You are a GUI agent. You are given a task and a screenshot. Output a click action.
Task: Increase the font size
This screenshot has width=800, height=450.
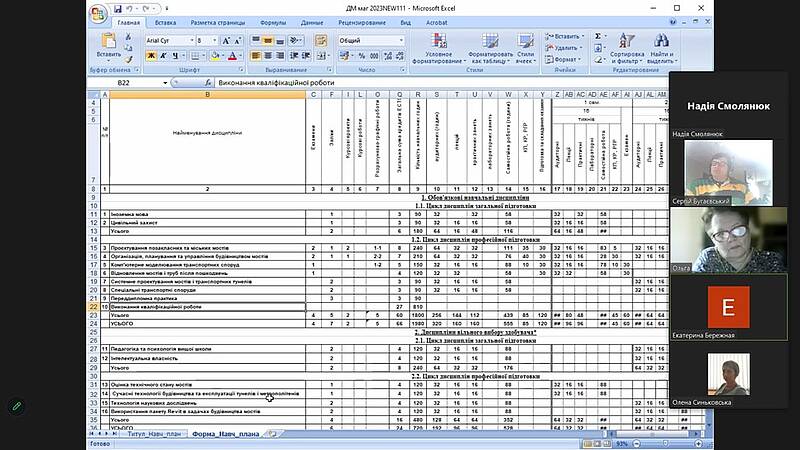226,40
